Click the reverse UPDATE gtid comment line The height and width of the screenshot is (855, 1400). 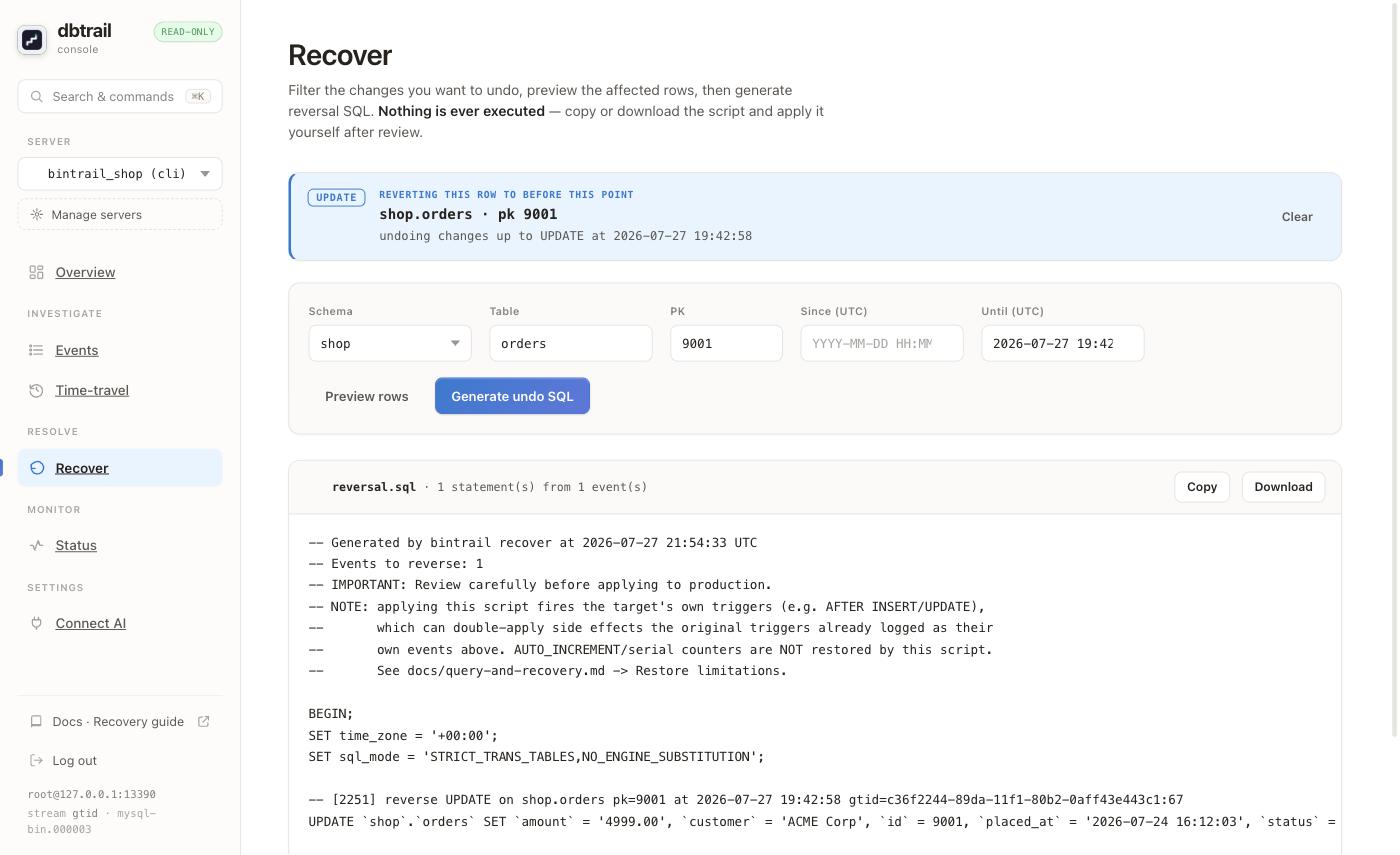(746, 800)
